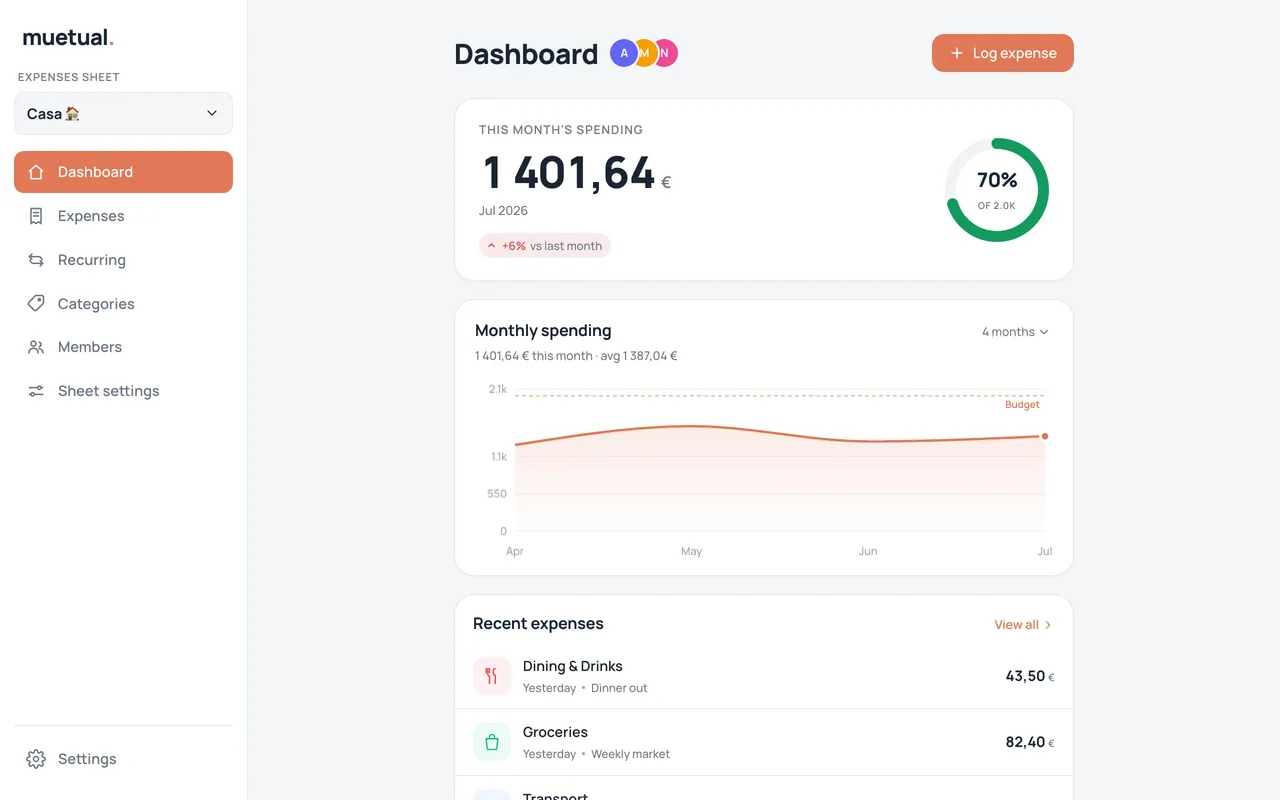Click the Dashboard page title

click(526, 54)
